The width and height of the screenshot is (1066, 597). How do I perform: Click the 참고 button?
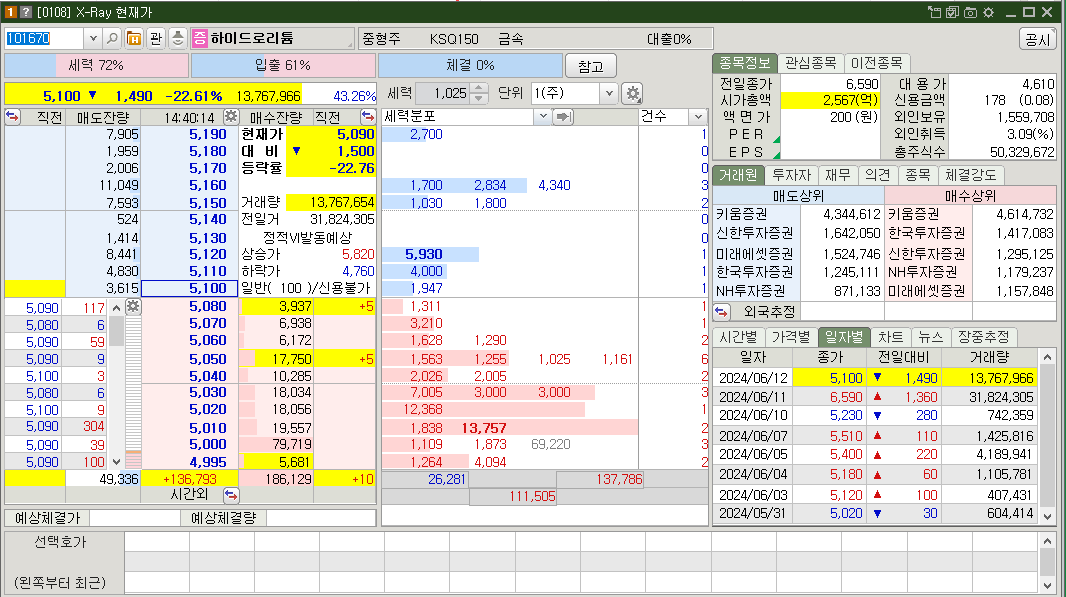591,66
